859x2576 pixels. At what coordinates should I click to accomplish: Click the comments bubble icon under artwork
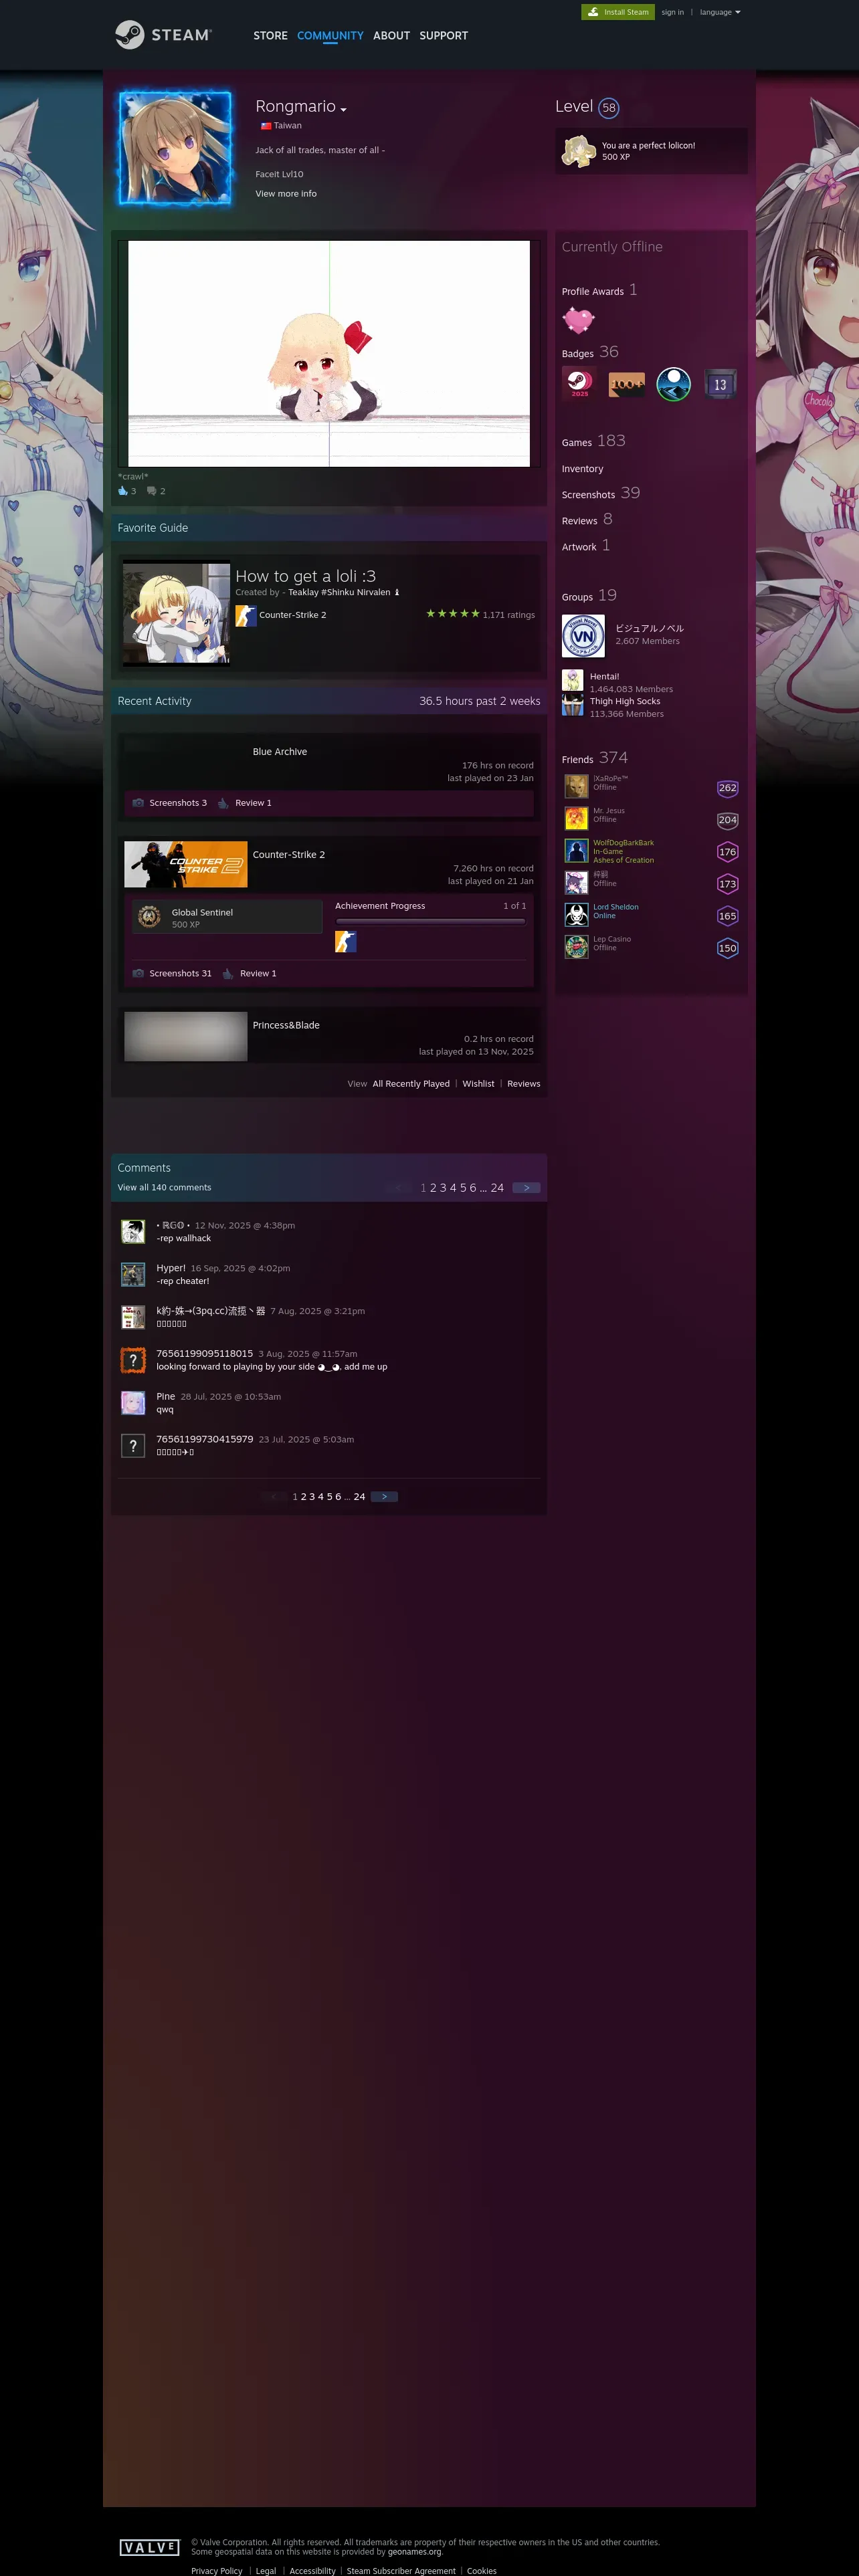(152, 491)
